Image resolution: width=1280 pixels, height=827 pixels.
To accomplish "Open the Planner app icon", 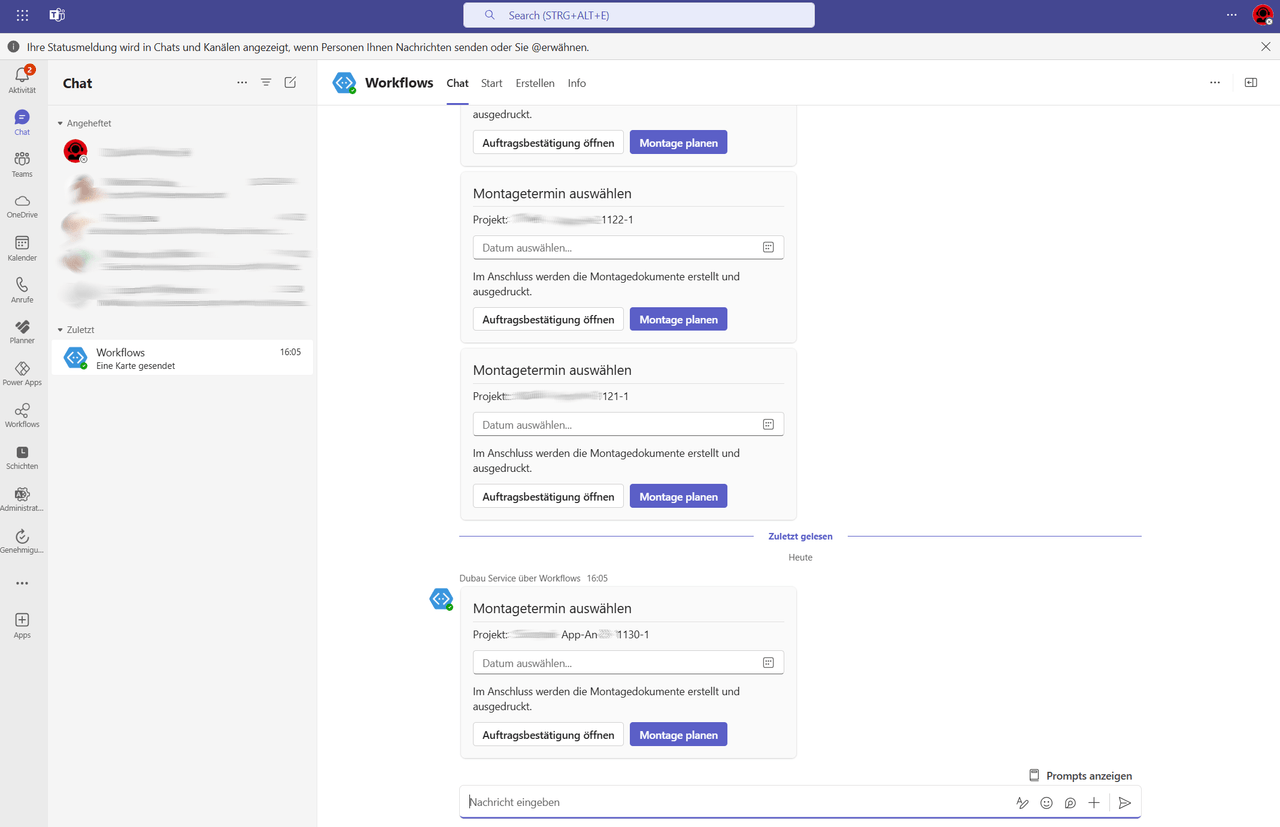I will pyautogui.click(x=22, y=329).
